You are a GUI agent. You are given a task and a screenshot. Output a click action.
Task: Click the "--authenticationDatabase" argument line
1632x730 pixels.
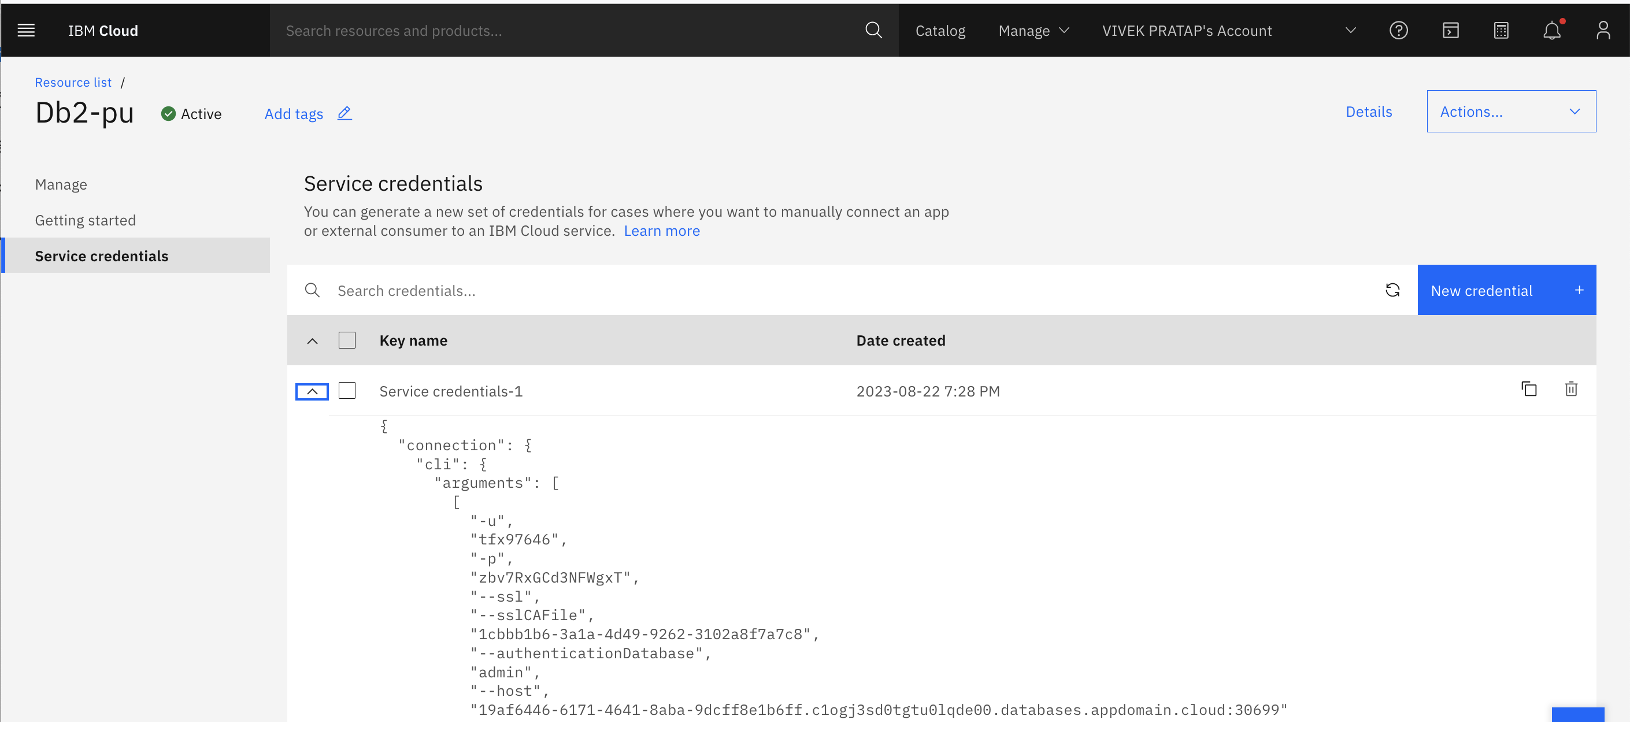591,654
